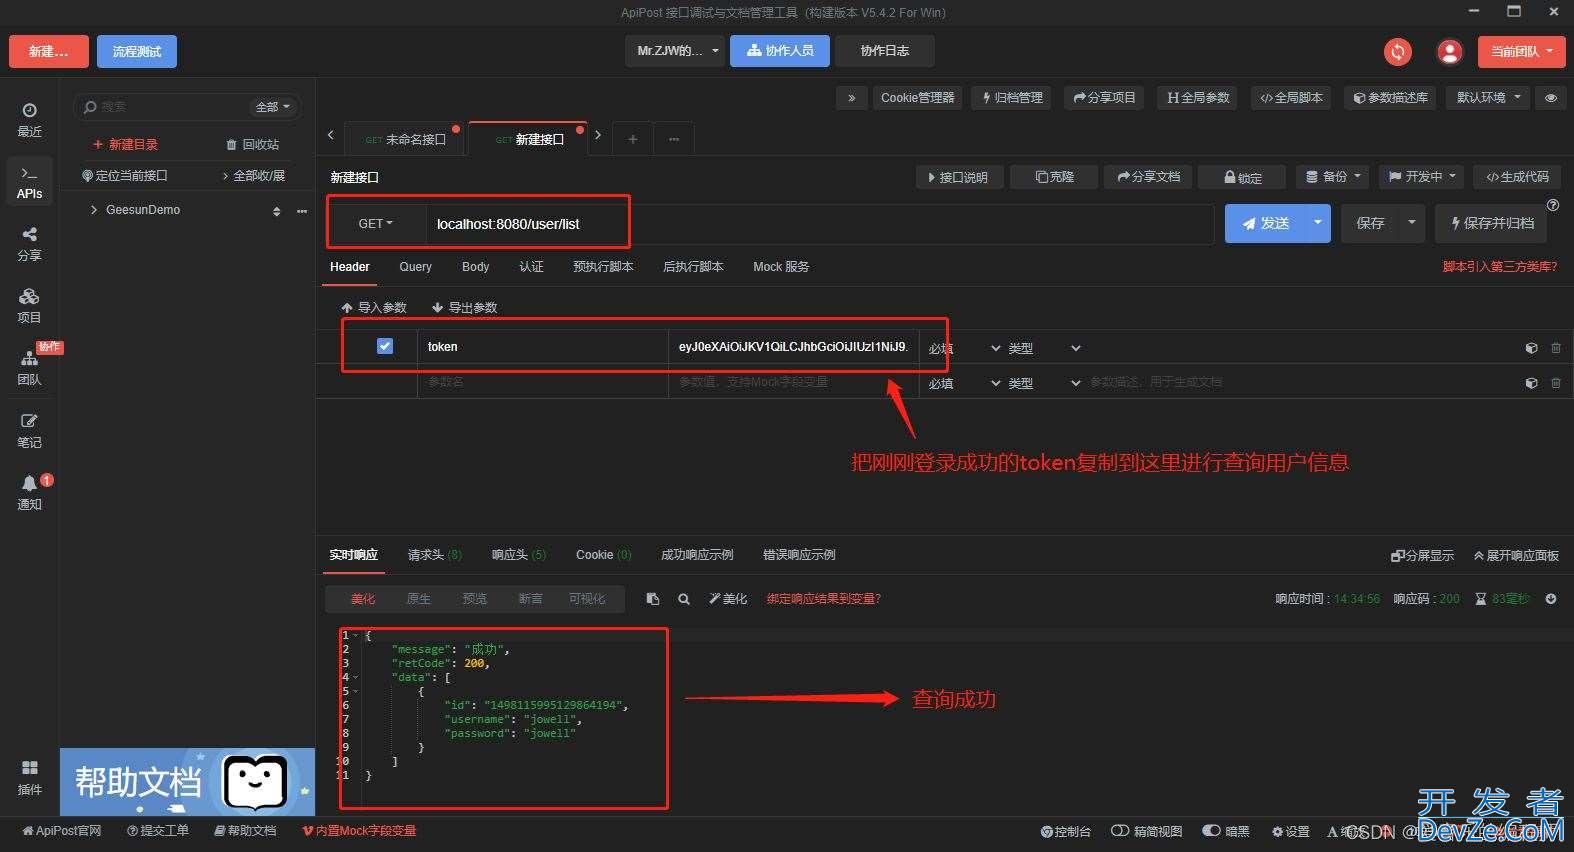
Task: Open the 未命名接口 request tab
Action: [x=405, y=139]
